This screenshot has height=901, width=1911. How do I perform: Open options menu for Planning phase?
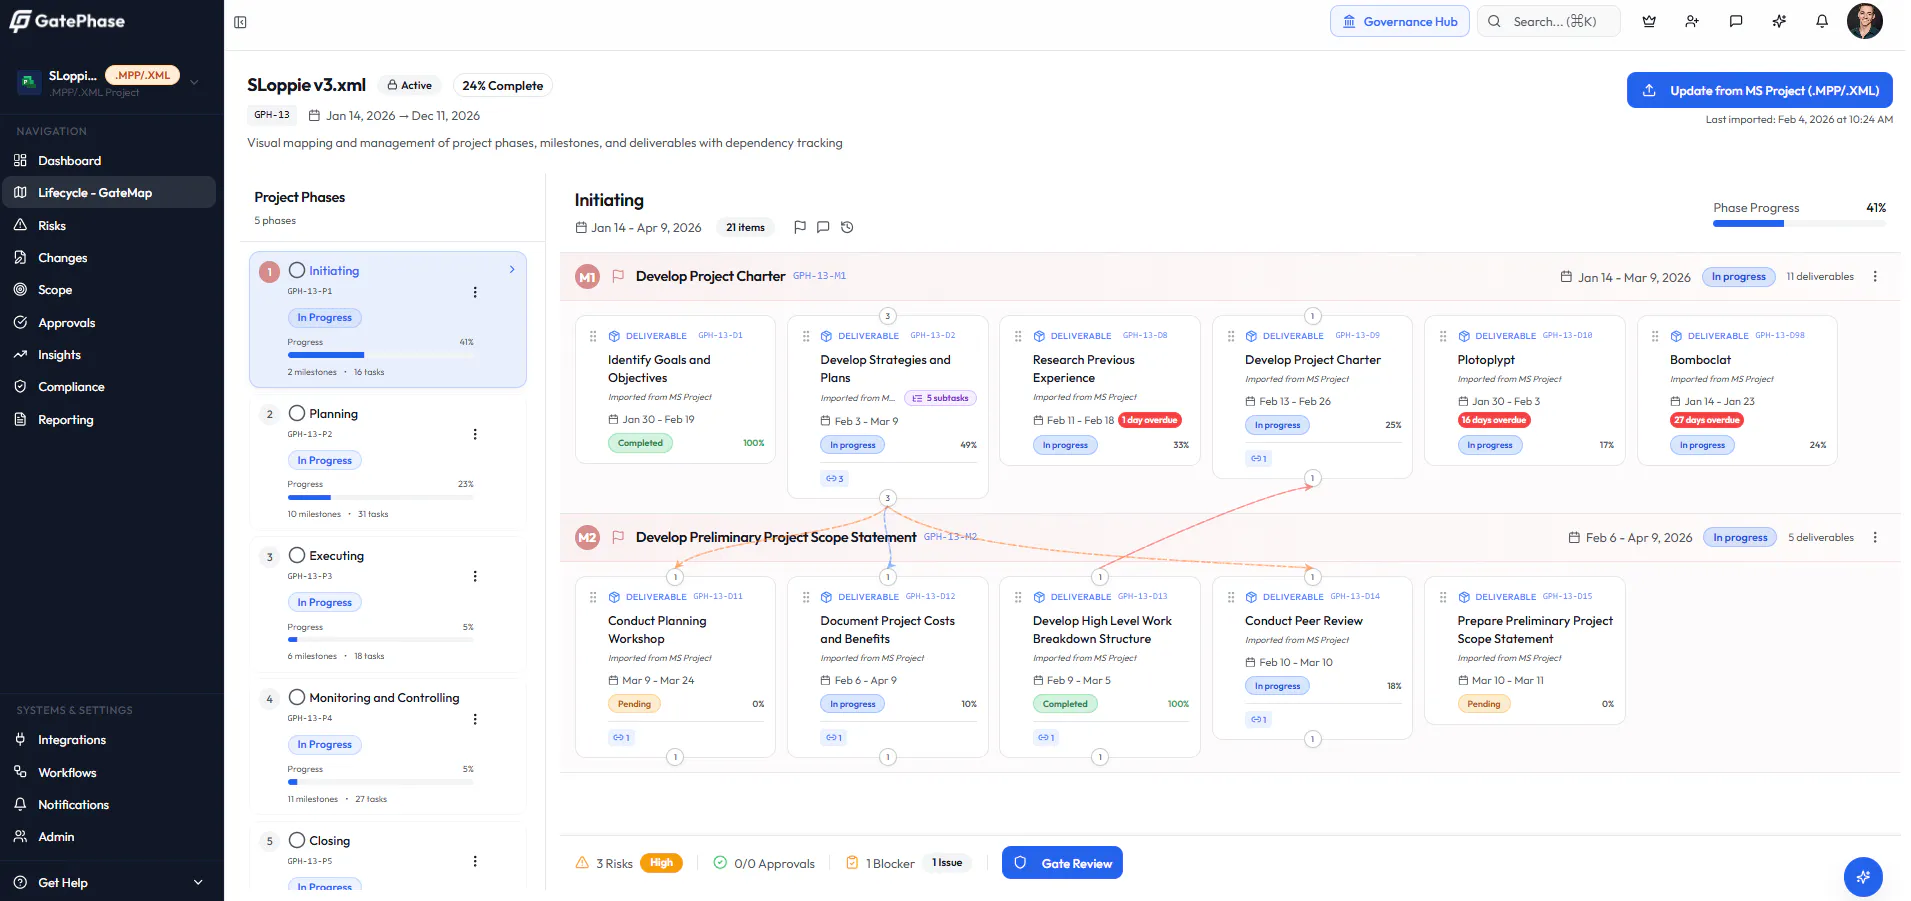[475, 434]
